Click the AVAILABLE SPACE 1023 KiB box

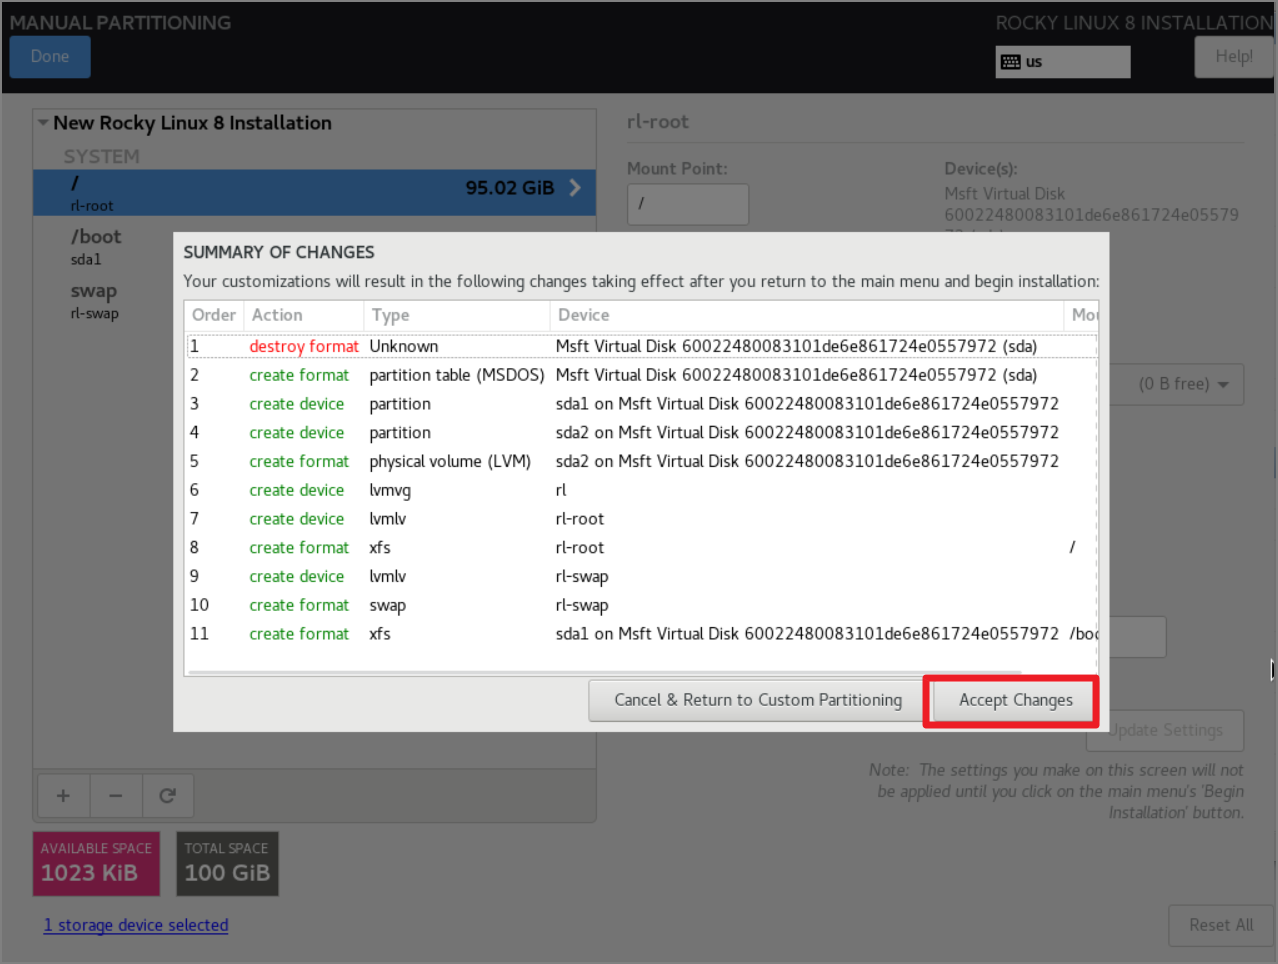(96, 863)
